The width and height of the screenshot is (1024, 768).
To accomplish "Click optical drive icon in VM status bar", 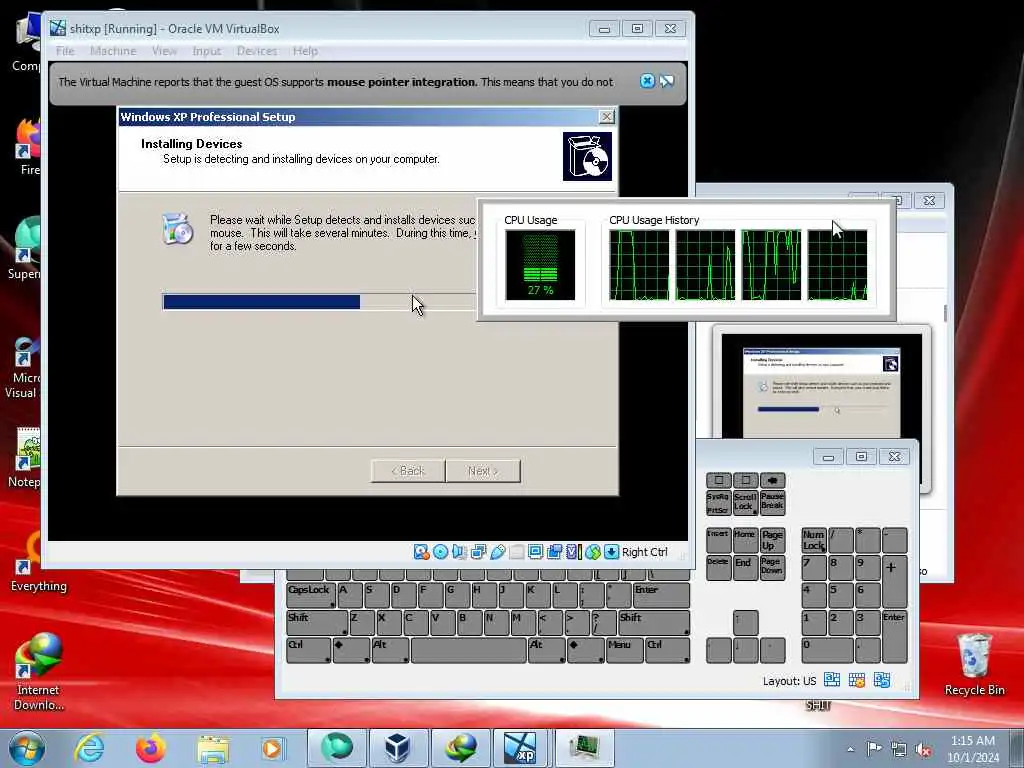I will [441, 552].
